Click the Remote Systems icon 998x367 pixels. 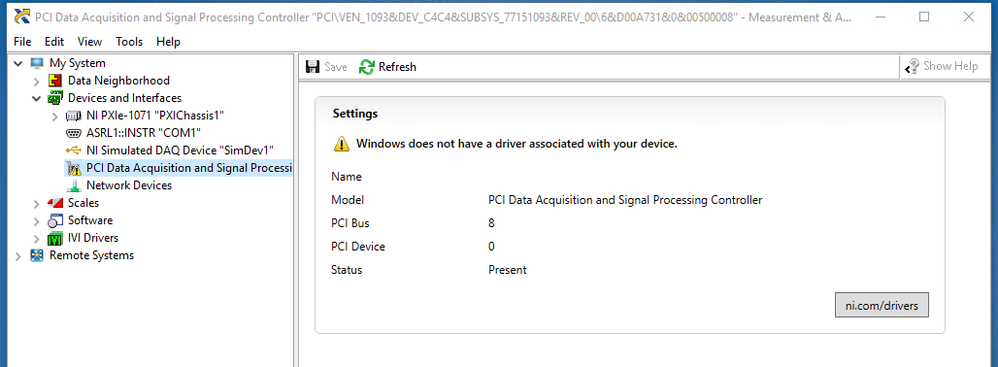[x=38, y=255]
